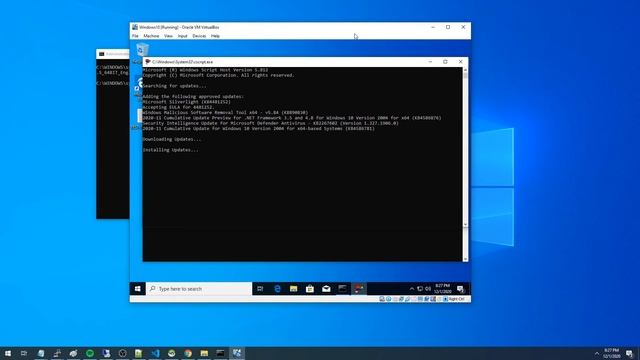Open the host clock and calendar
This screenshot has width=640, height=360.
click(611, 353)
